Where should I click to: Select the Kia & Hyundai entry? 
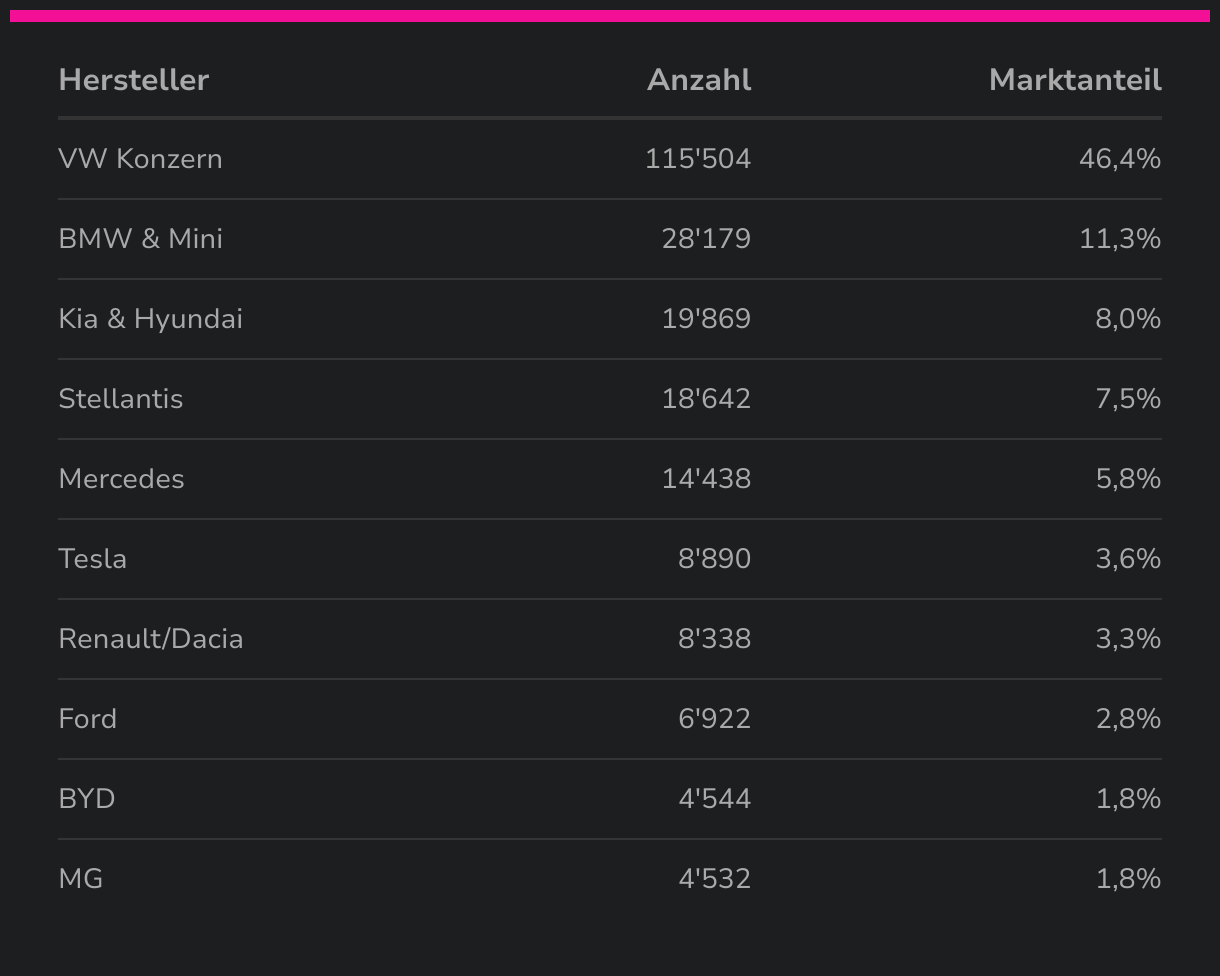(150, 319)
